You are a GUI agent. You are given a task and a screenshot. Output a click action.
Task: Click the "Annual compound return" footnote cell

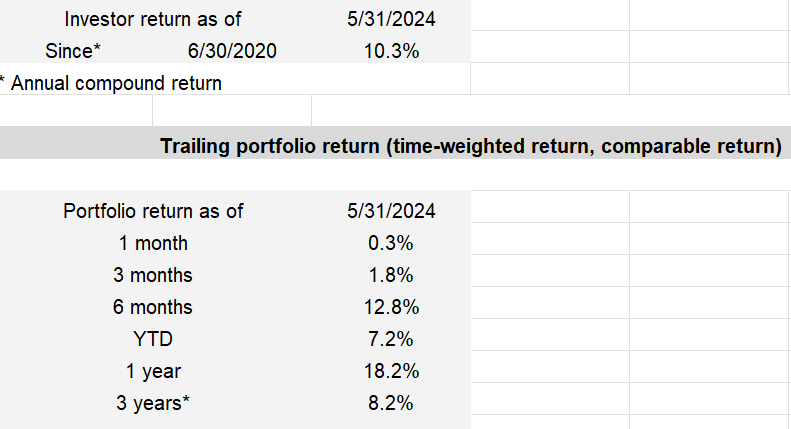[115, 82]
